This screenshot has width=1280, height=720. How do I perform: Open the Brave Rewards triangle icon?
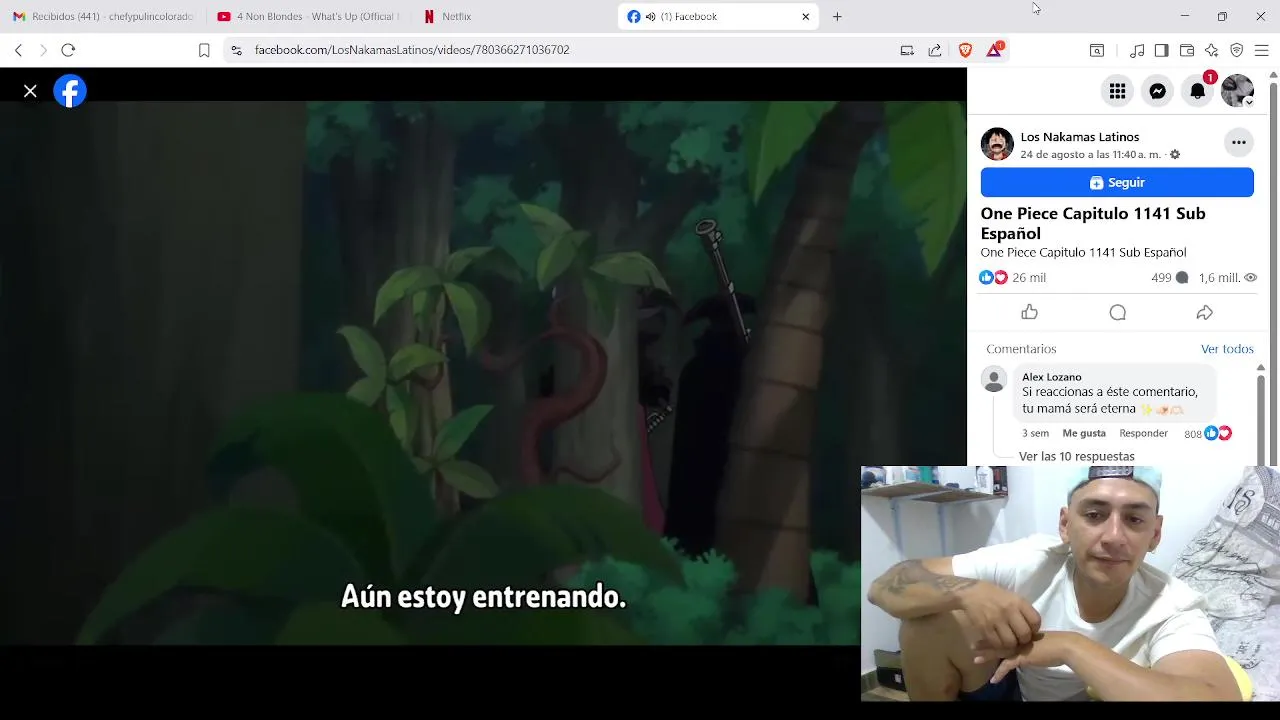pos(994,50)
